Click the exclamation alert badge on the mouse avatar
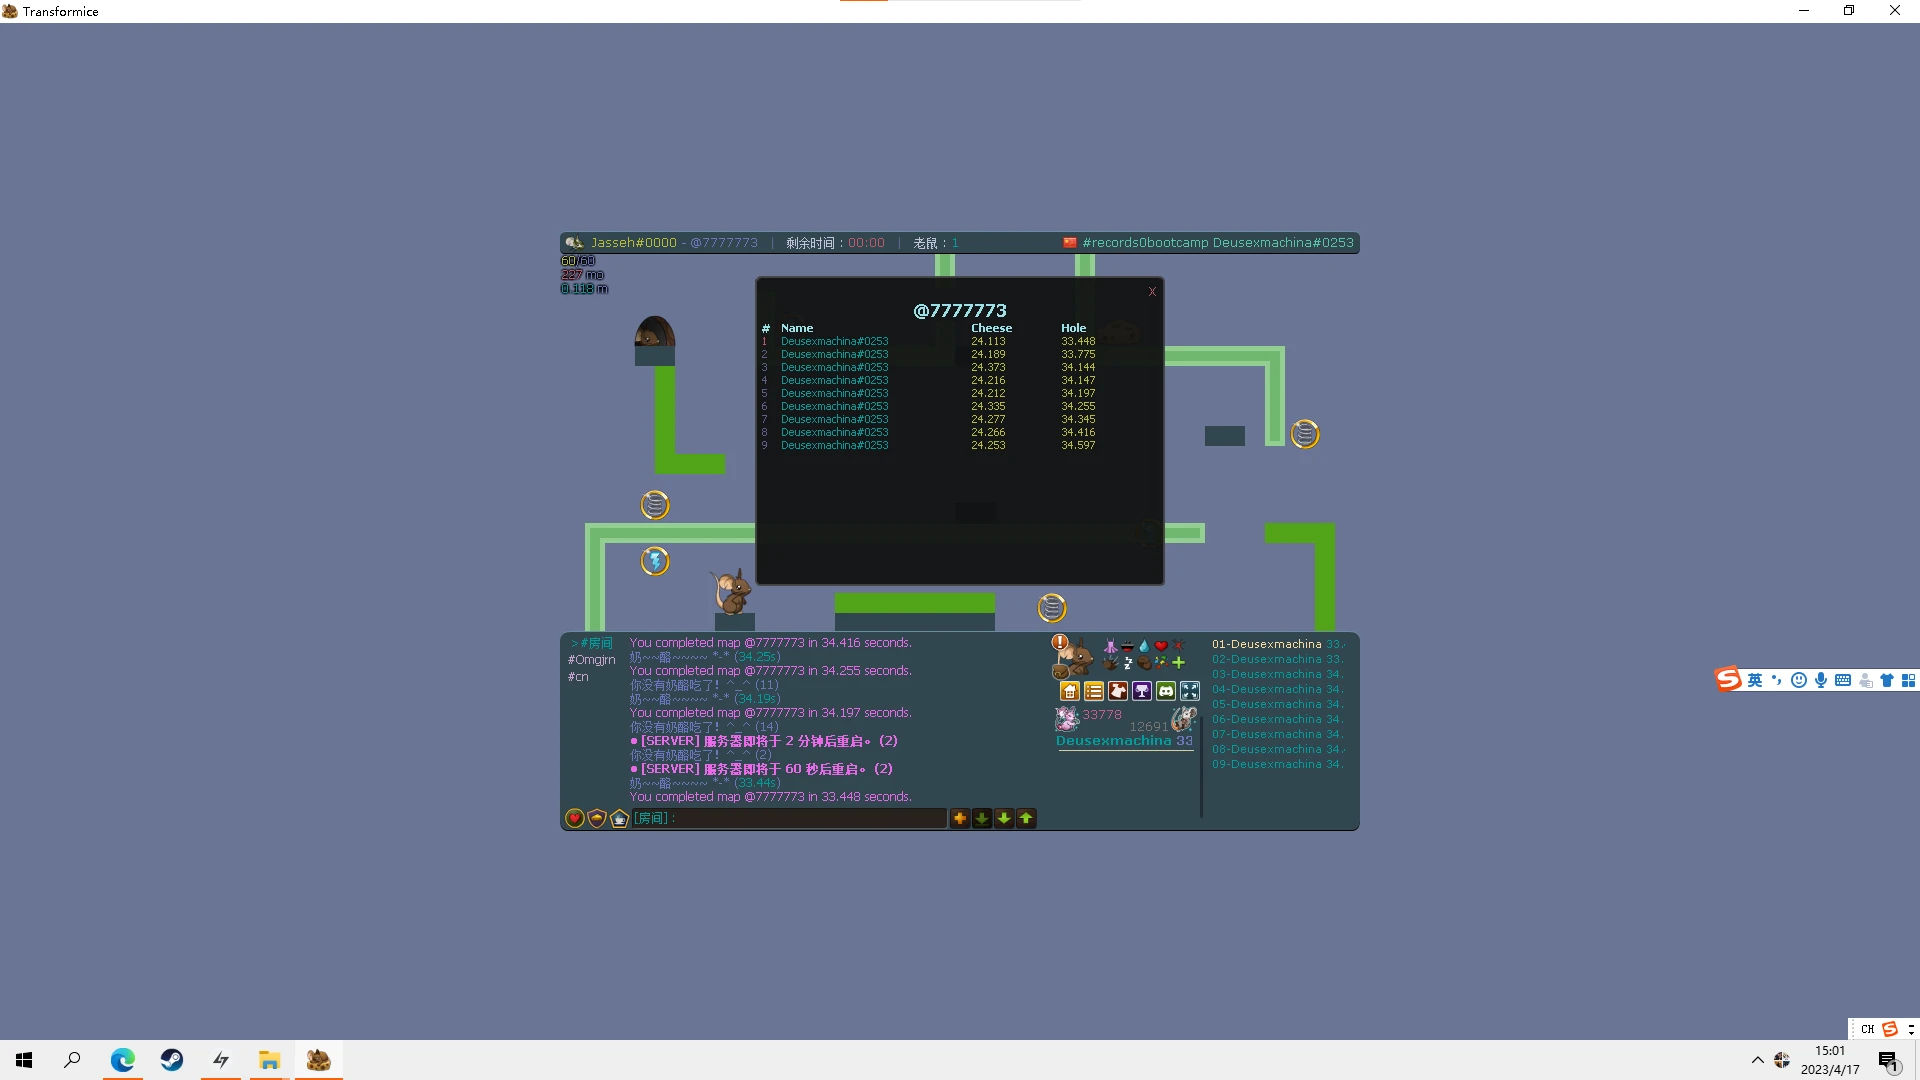The height and width of the screenshot is (1080, 1920). point(1060,642)
